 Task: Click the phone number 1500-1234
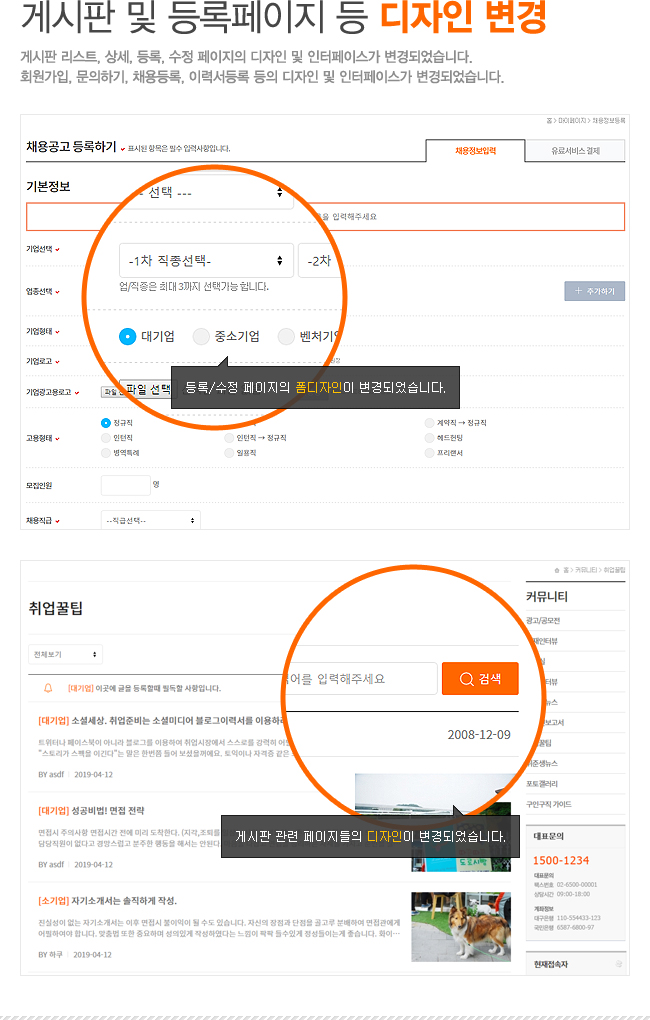click(x=561, y=860)
